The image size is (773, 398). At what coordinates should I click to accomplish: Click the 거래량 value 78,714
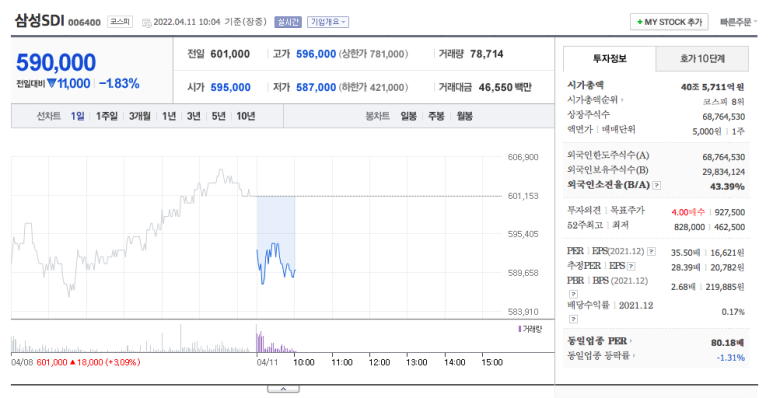pyautogui.click(x=487, y=54)
